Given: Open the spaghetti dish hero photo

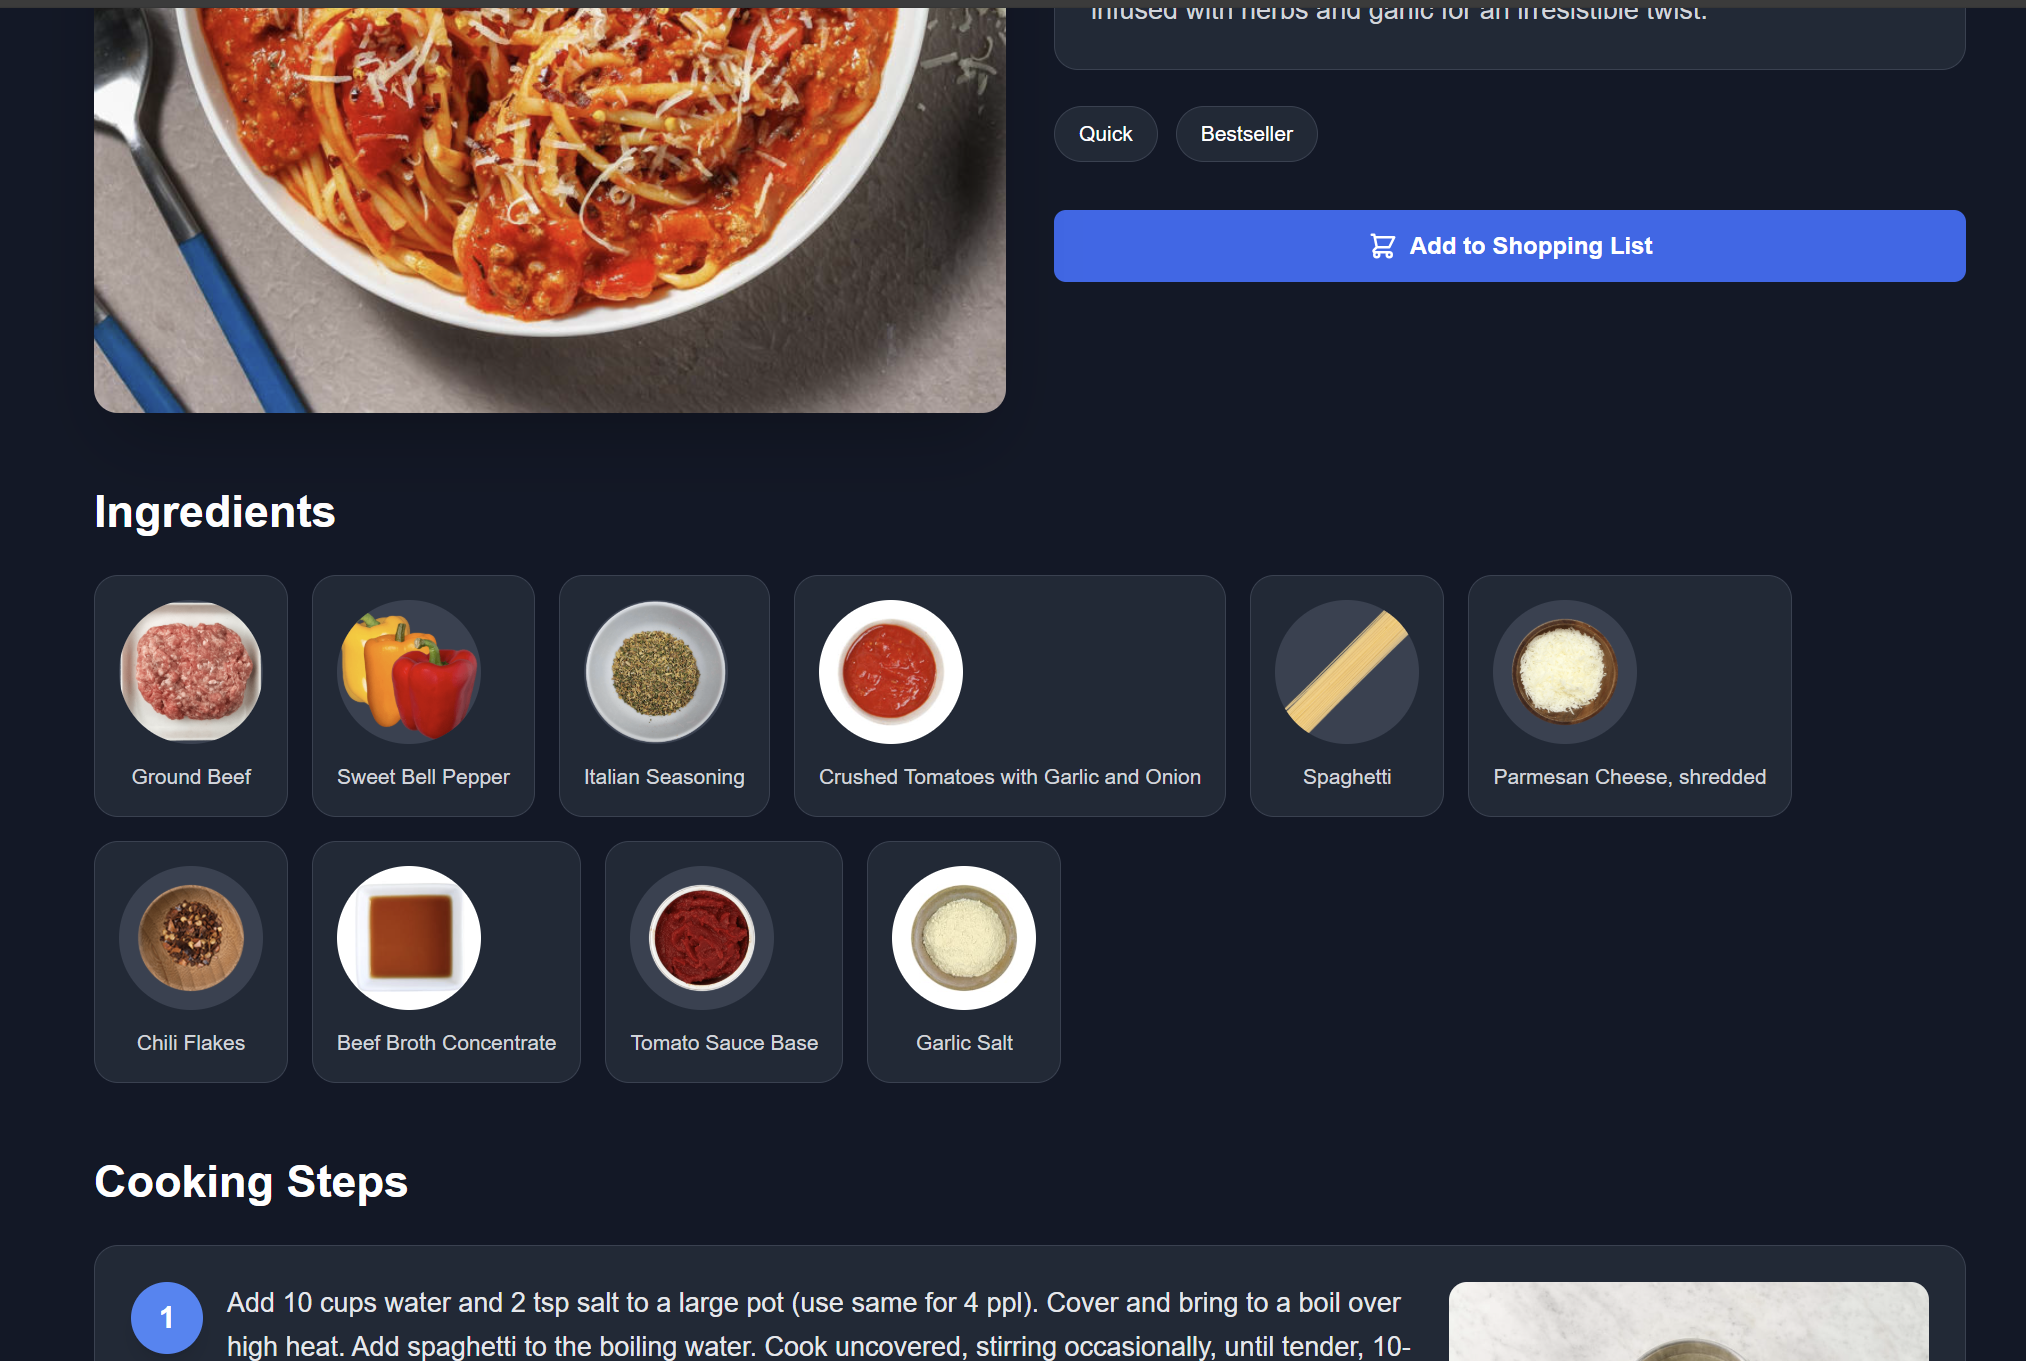Looking at the screenshot, I should pyautogui.click(x=550, y=210).
